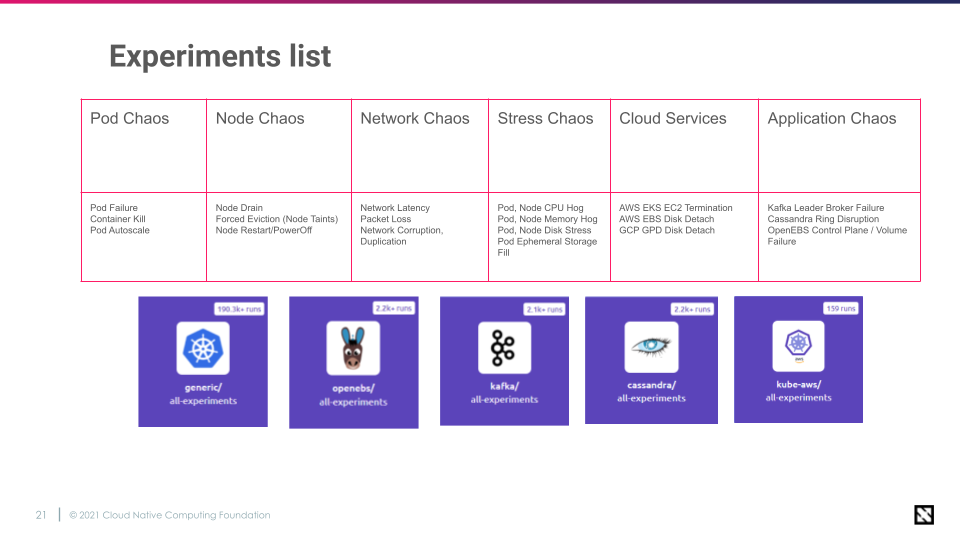Click the Pod Chaos column header
This screenshot has width=960, height=540.
click(x=129, y=118)
